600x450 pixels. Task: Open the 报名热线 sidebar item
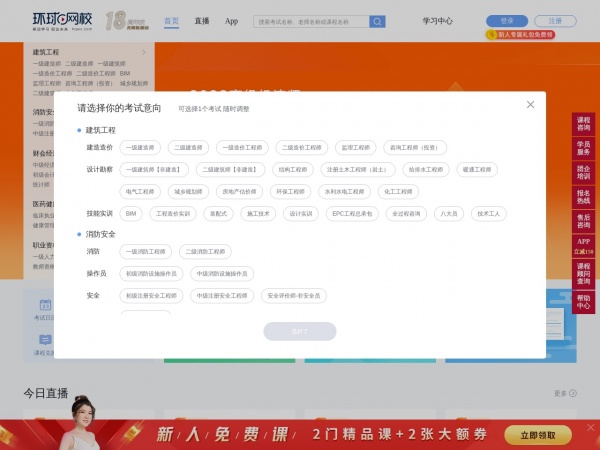tap(583, 197)
